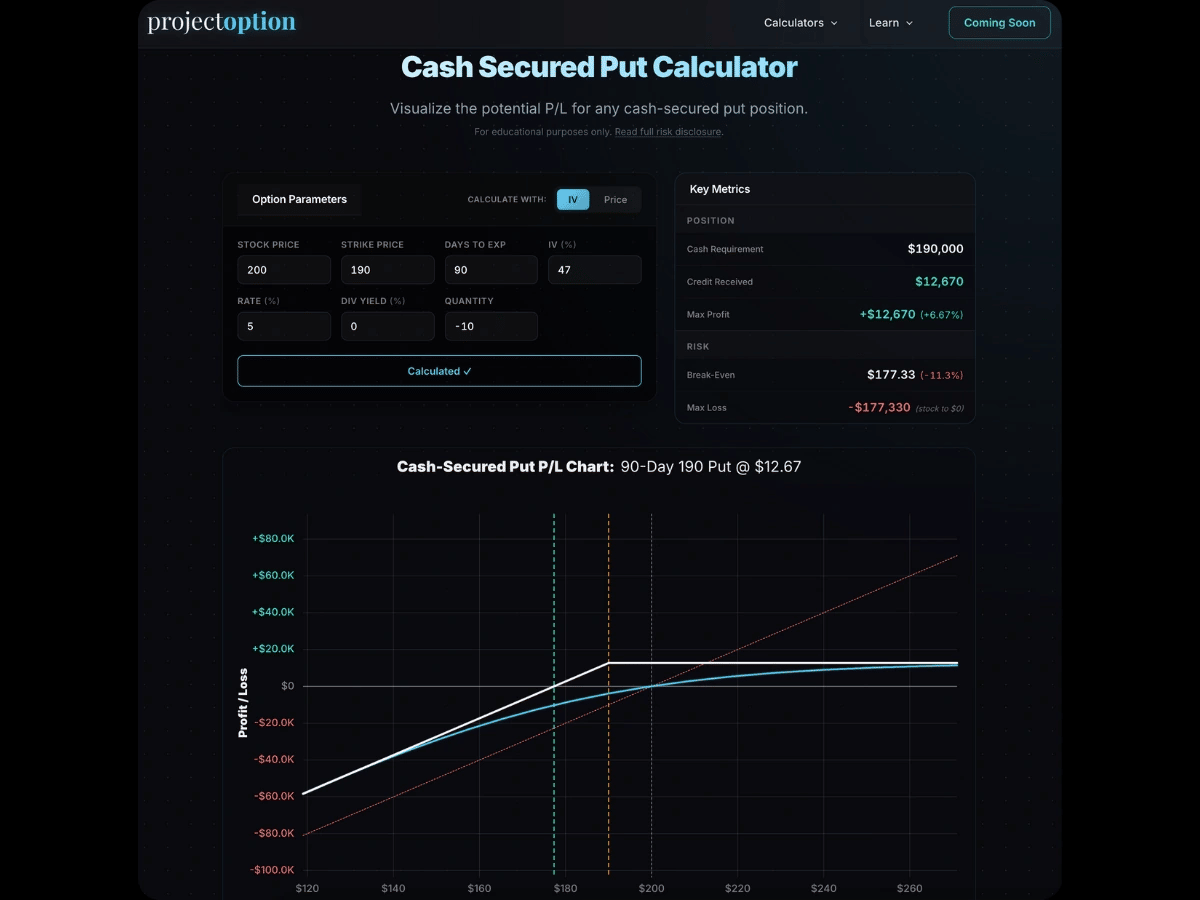Edit the IV percentage field
This screenshot has height=900, width=1200.
594,270
